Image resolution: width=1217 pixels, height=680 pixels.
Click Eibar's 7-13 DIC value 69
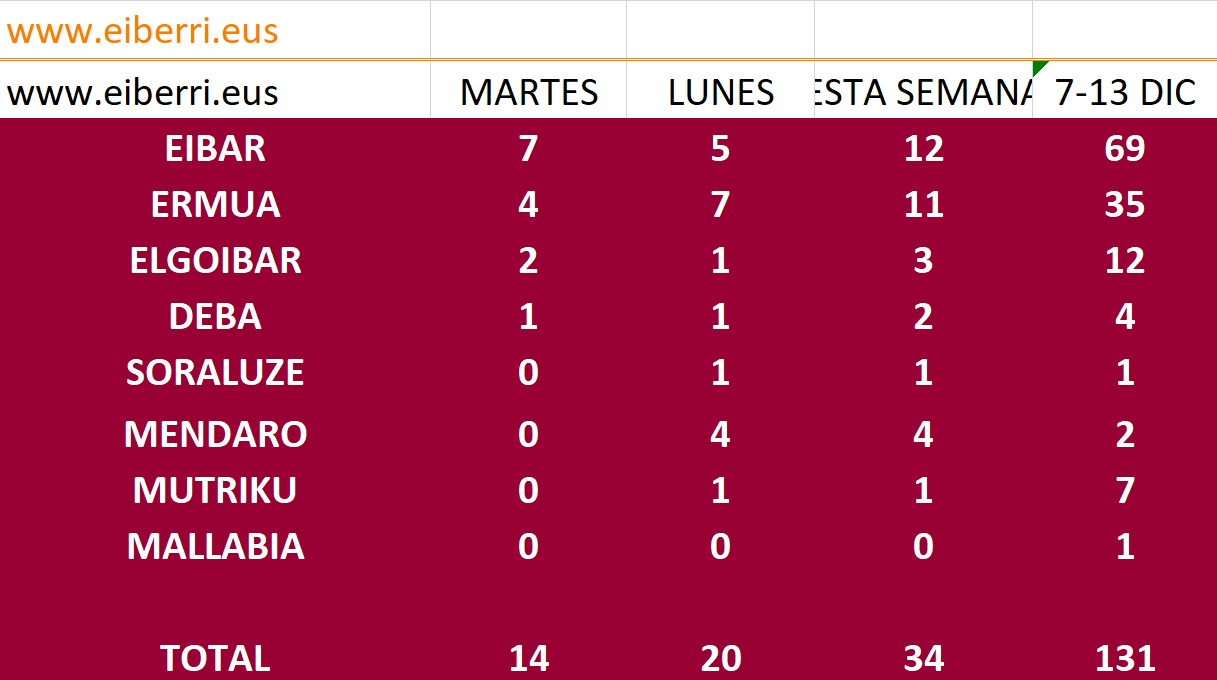tap(1125, 149)
